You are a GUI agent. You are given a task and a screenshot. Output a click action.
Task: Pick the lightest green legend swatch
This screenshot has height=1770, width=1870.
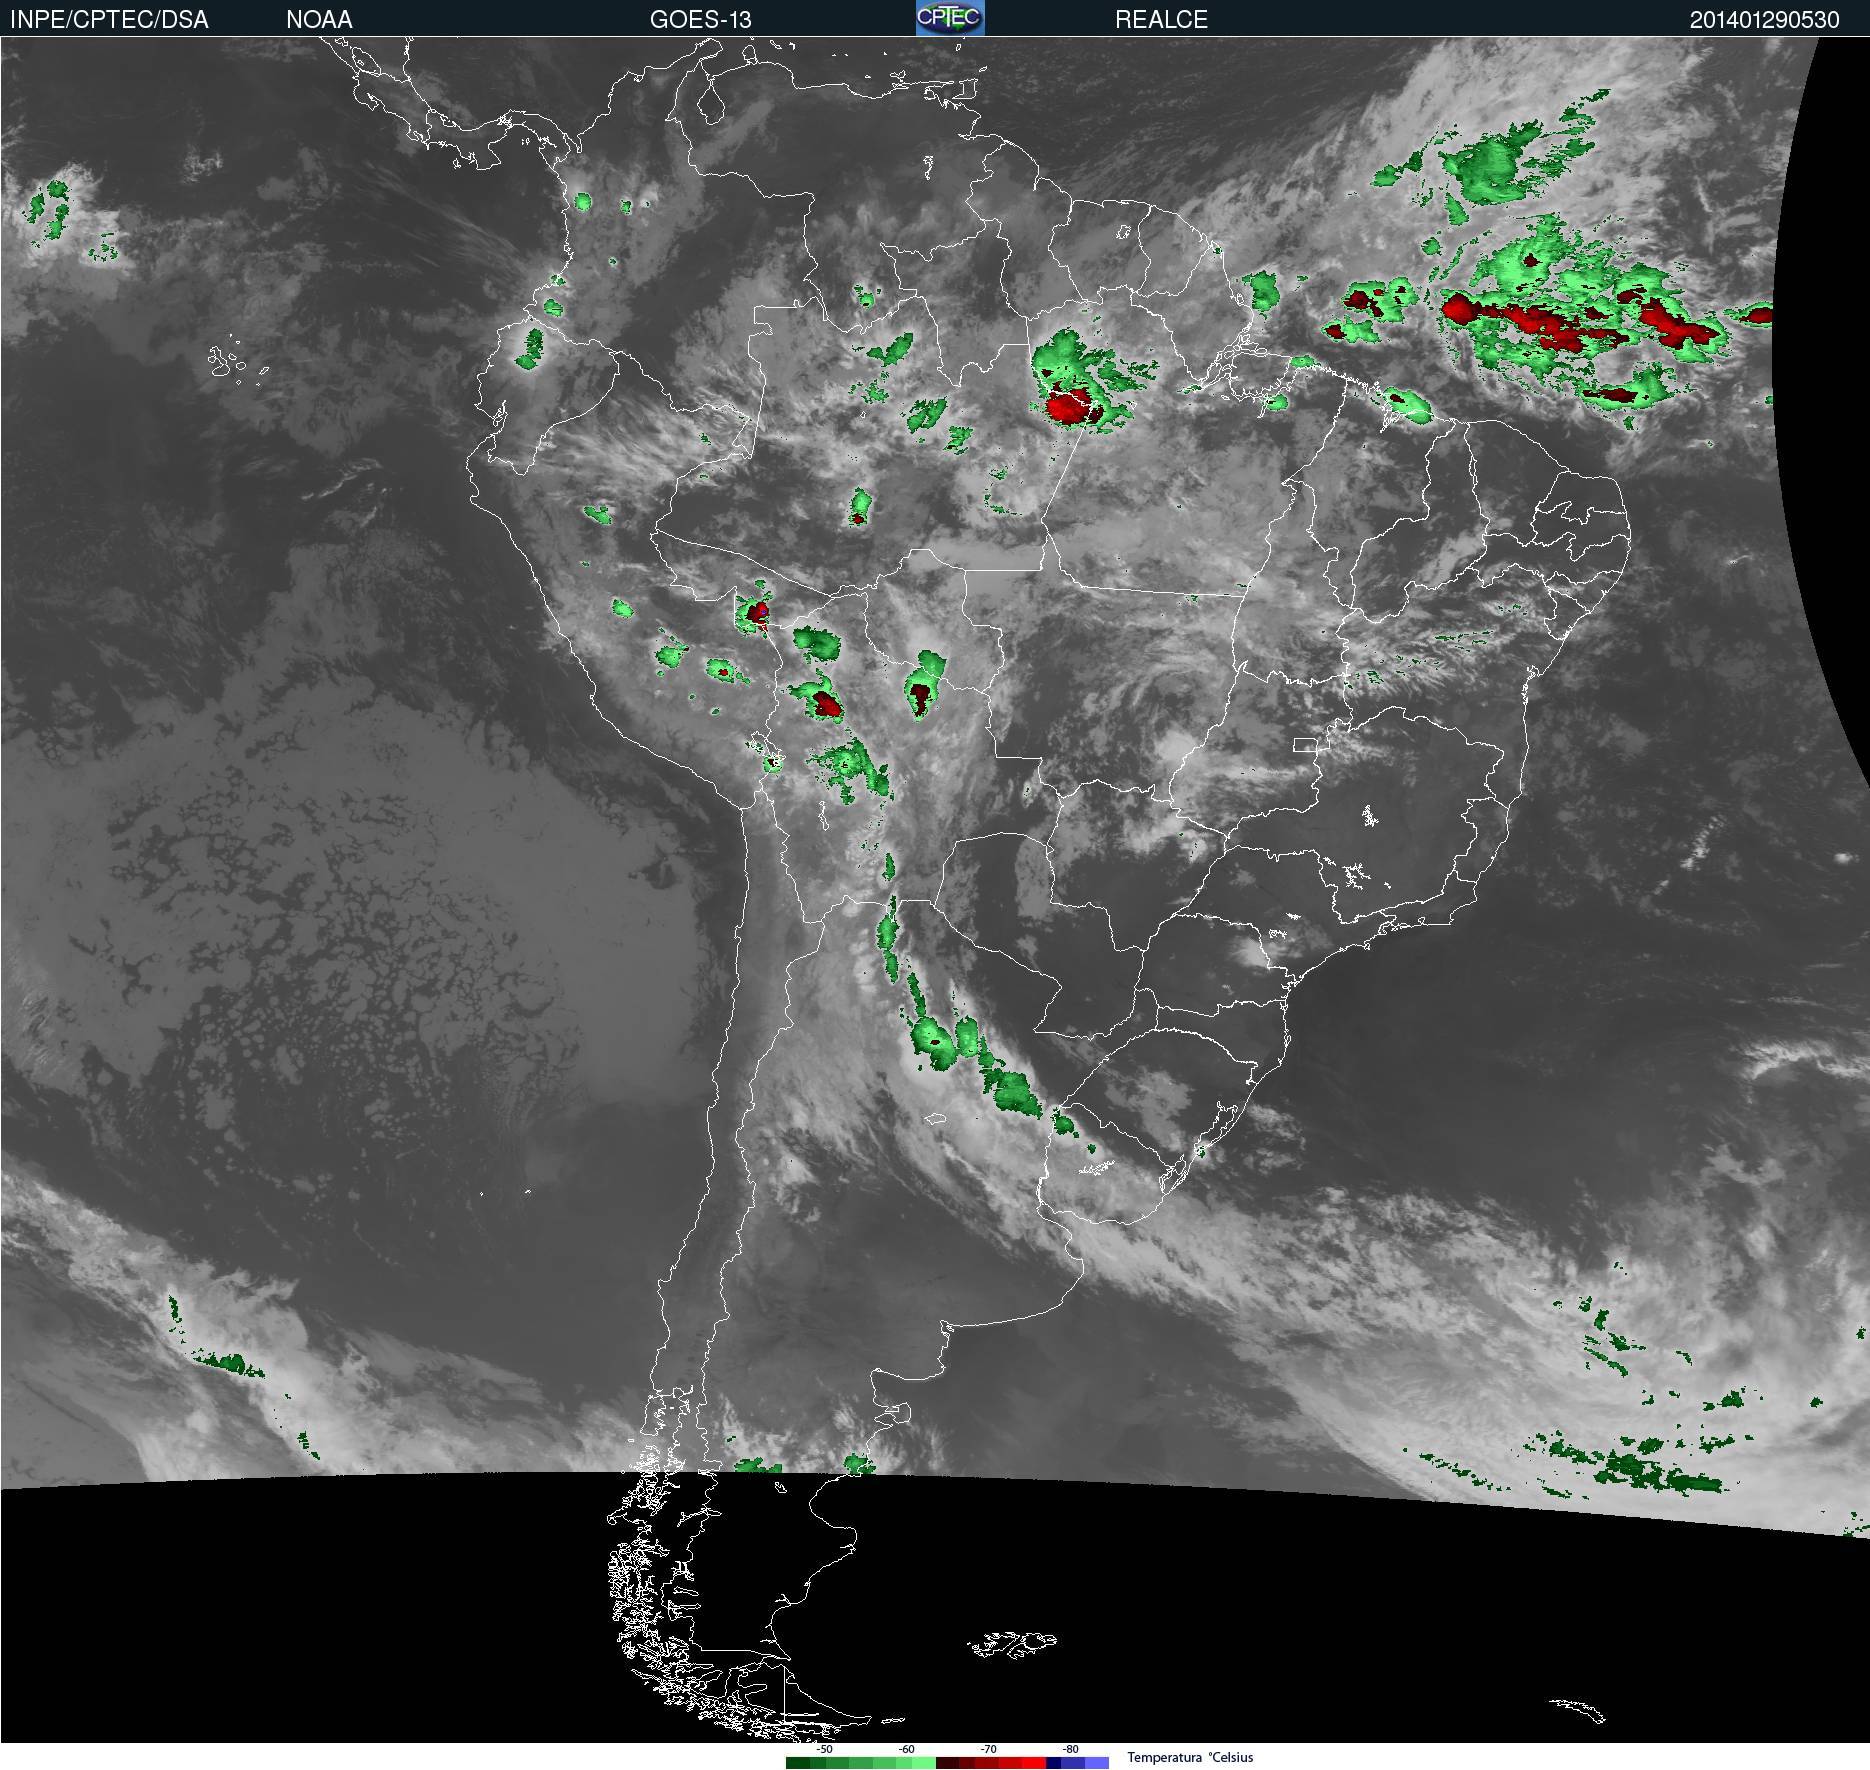[x=924, y=1763]
